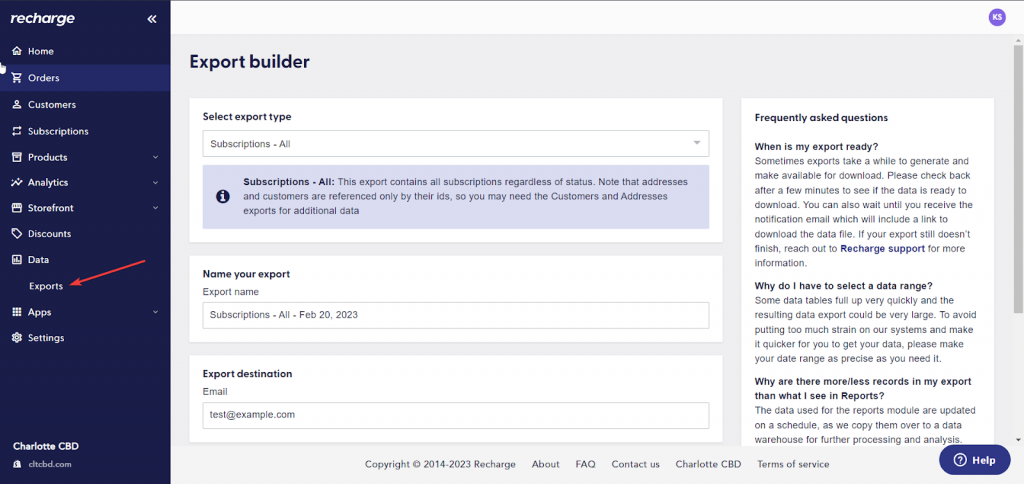Viewport: 1024px width, 484px height.
Task: Expand the Analytics menu chevron
Action: coord(155,183)
